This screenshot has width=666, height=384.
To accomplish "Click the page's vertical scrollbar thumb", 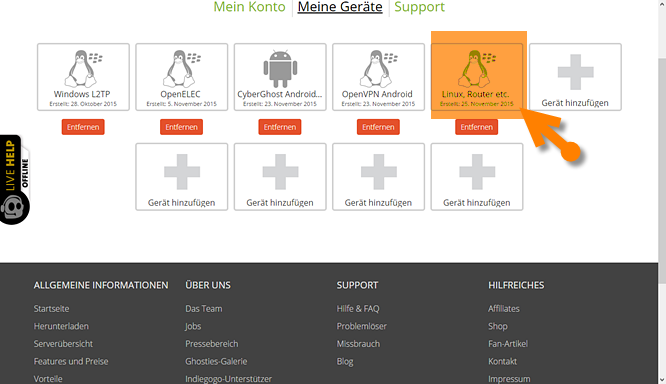I will point(662,170).
